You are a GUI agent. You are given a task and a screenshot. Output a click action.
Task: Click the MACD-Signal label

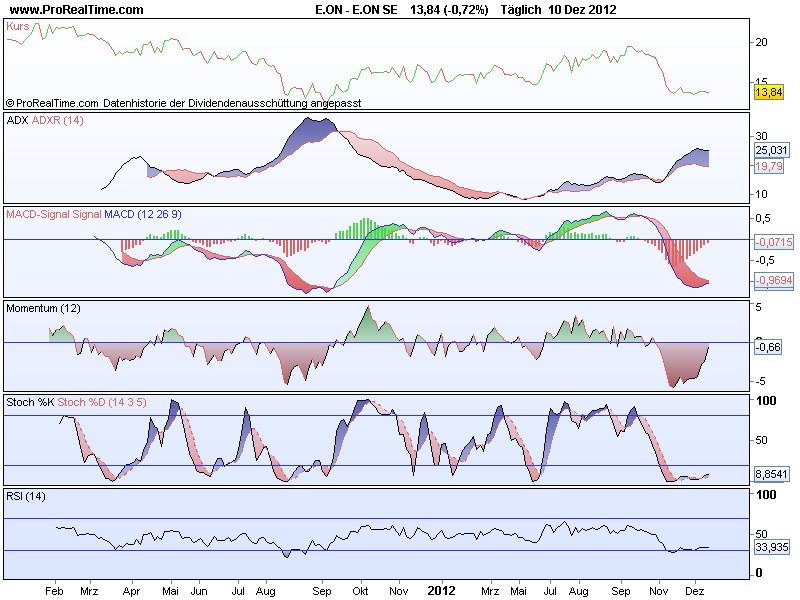pyautogui.click(x=38, y=214)
